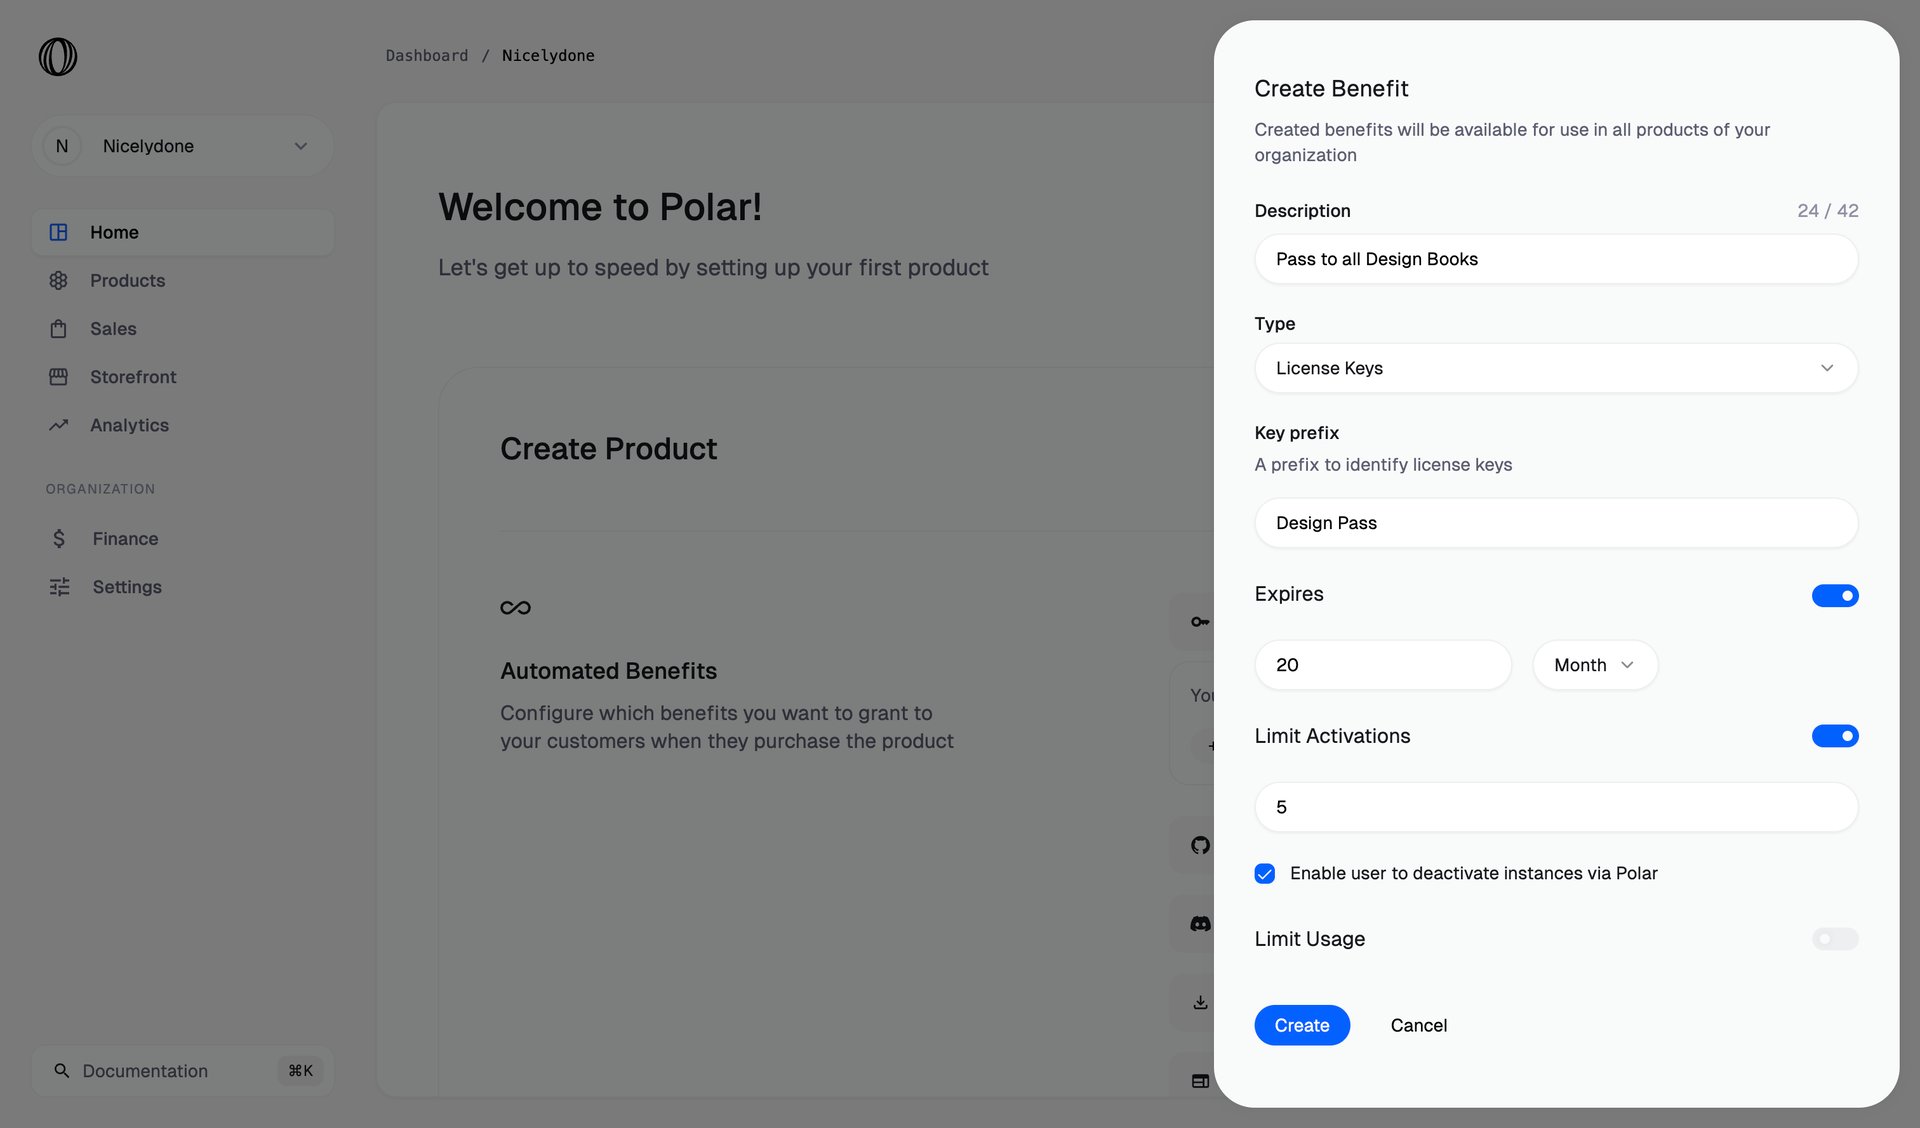Open Analytics via the trend icon
1920x1128 pixels.
[58, 425]
